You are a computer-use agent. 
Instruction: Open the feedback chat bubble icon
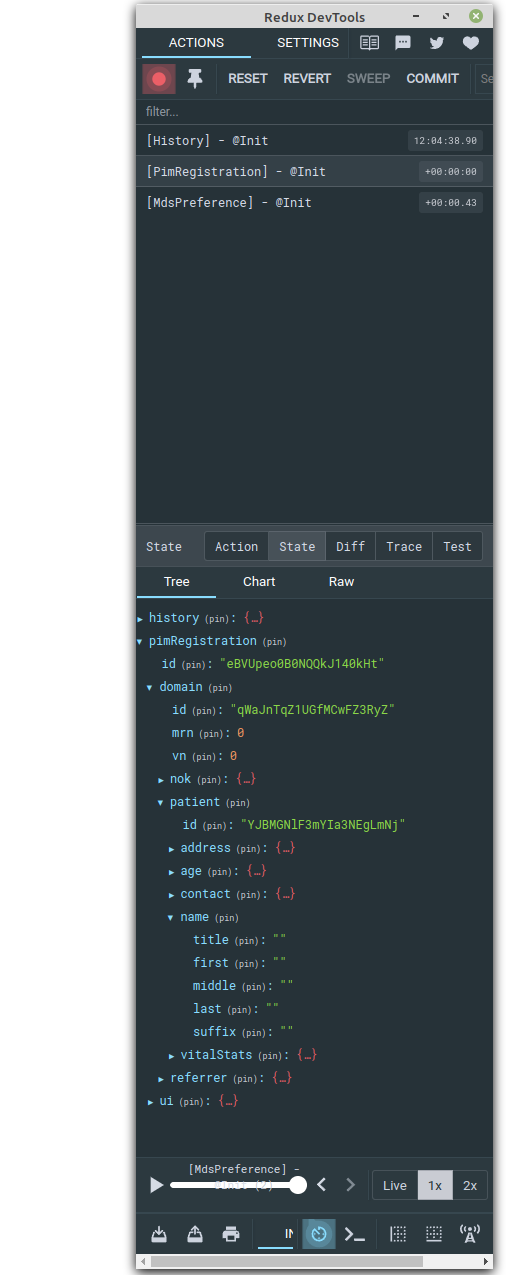click(403, 43)
